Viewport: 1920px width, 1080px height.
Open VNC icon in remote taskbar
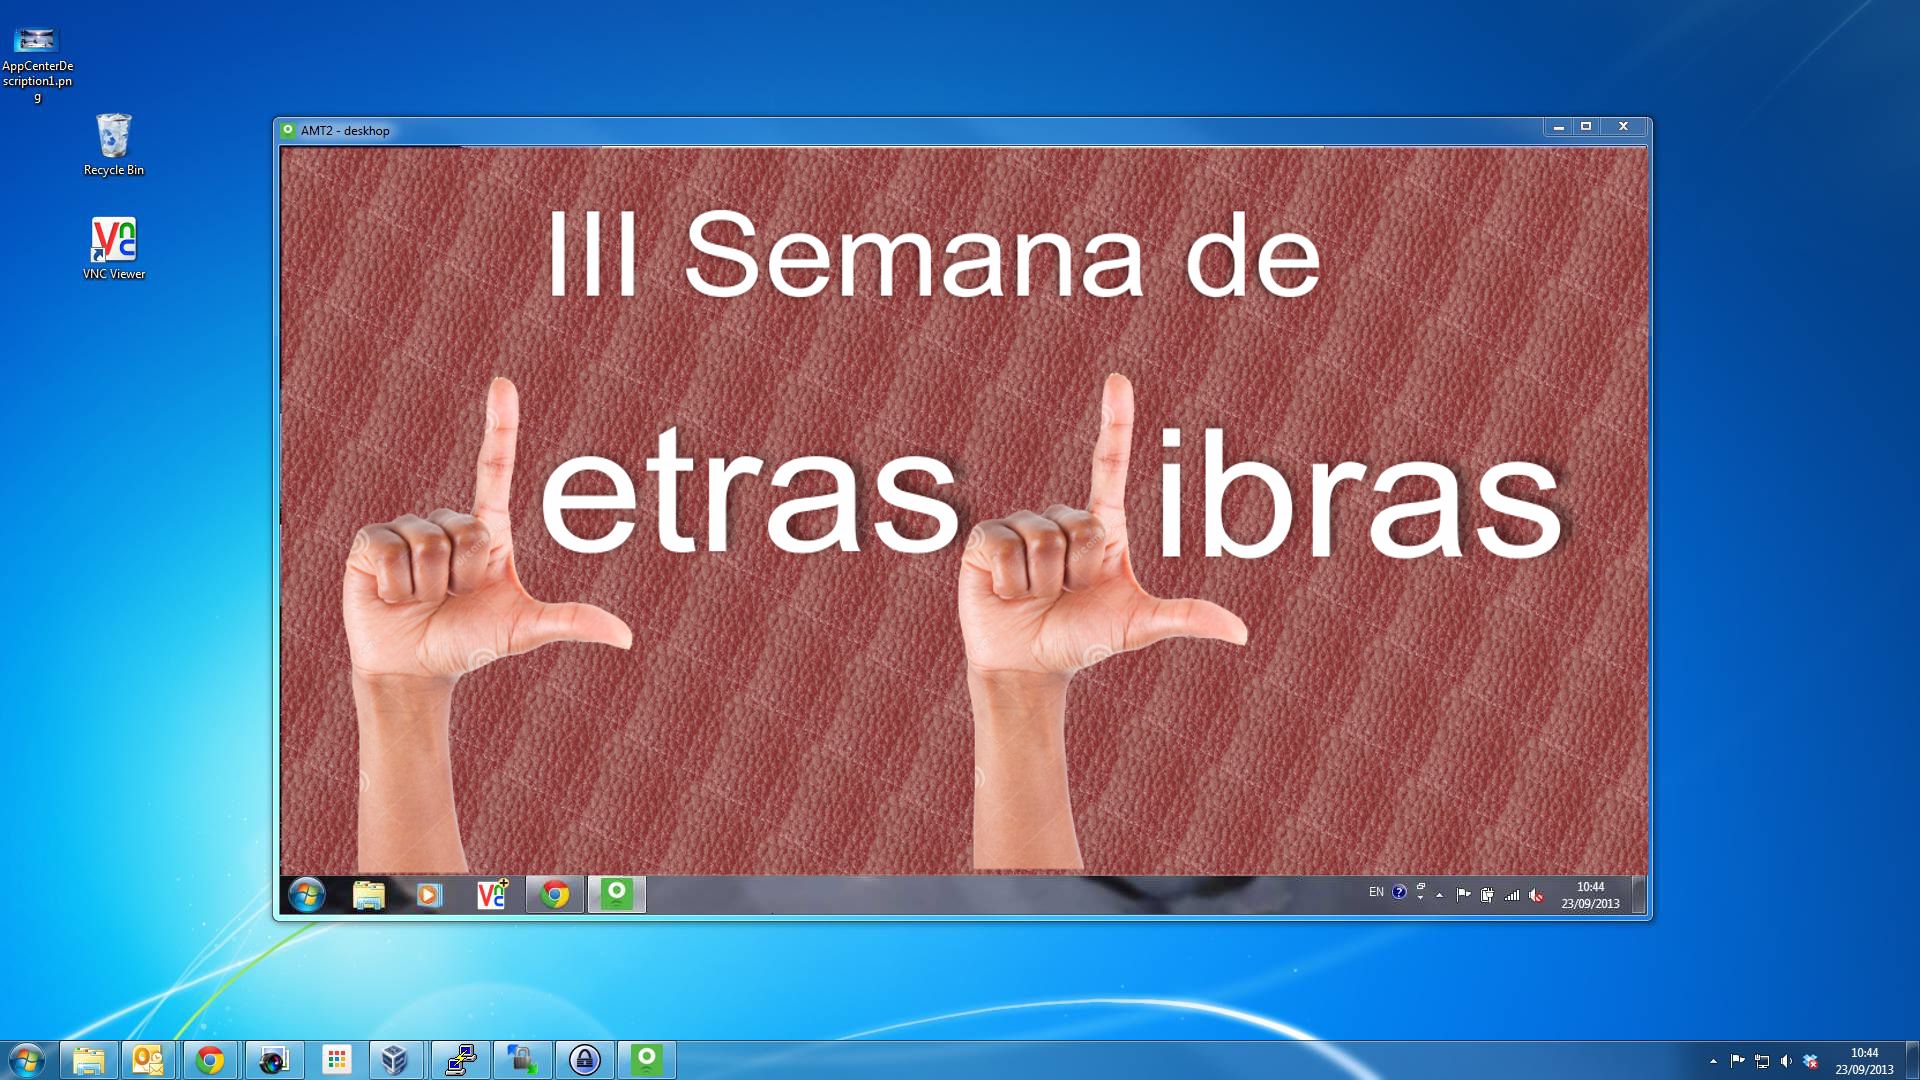click(x=492, y=895)
